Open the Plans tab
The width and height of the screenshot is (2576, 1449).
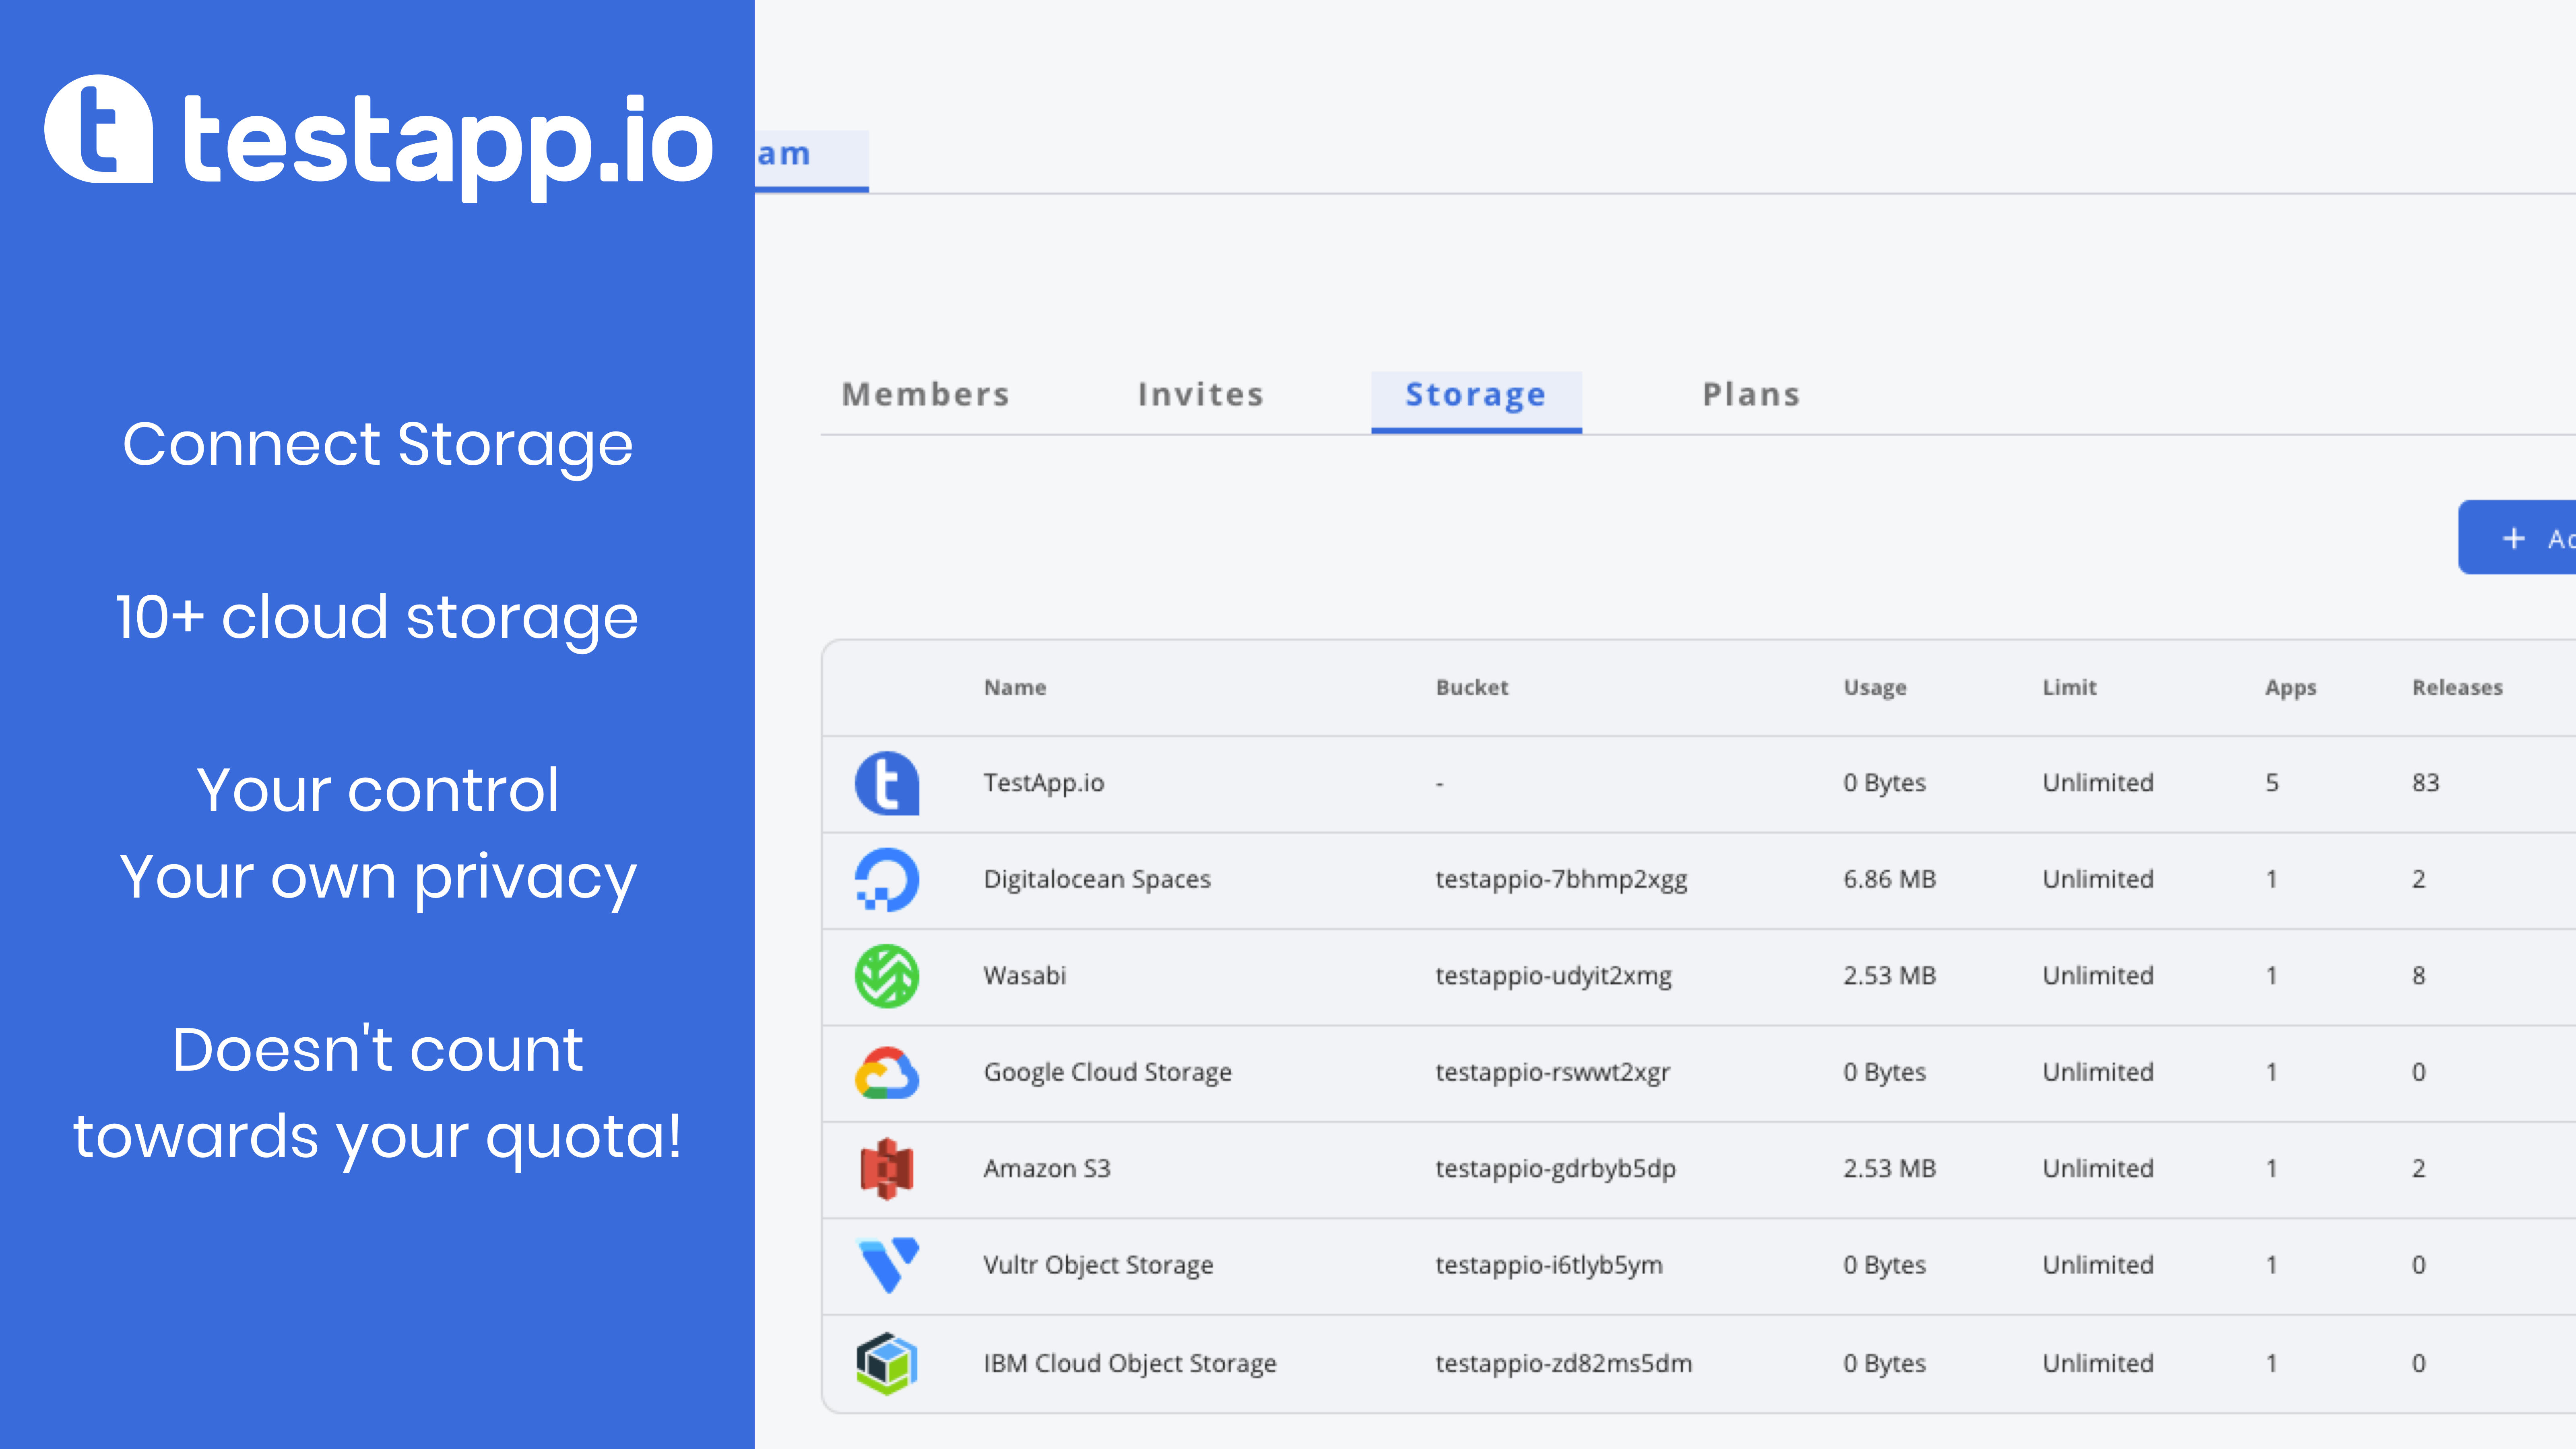(1751, 394)
